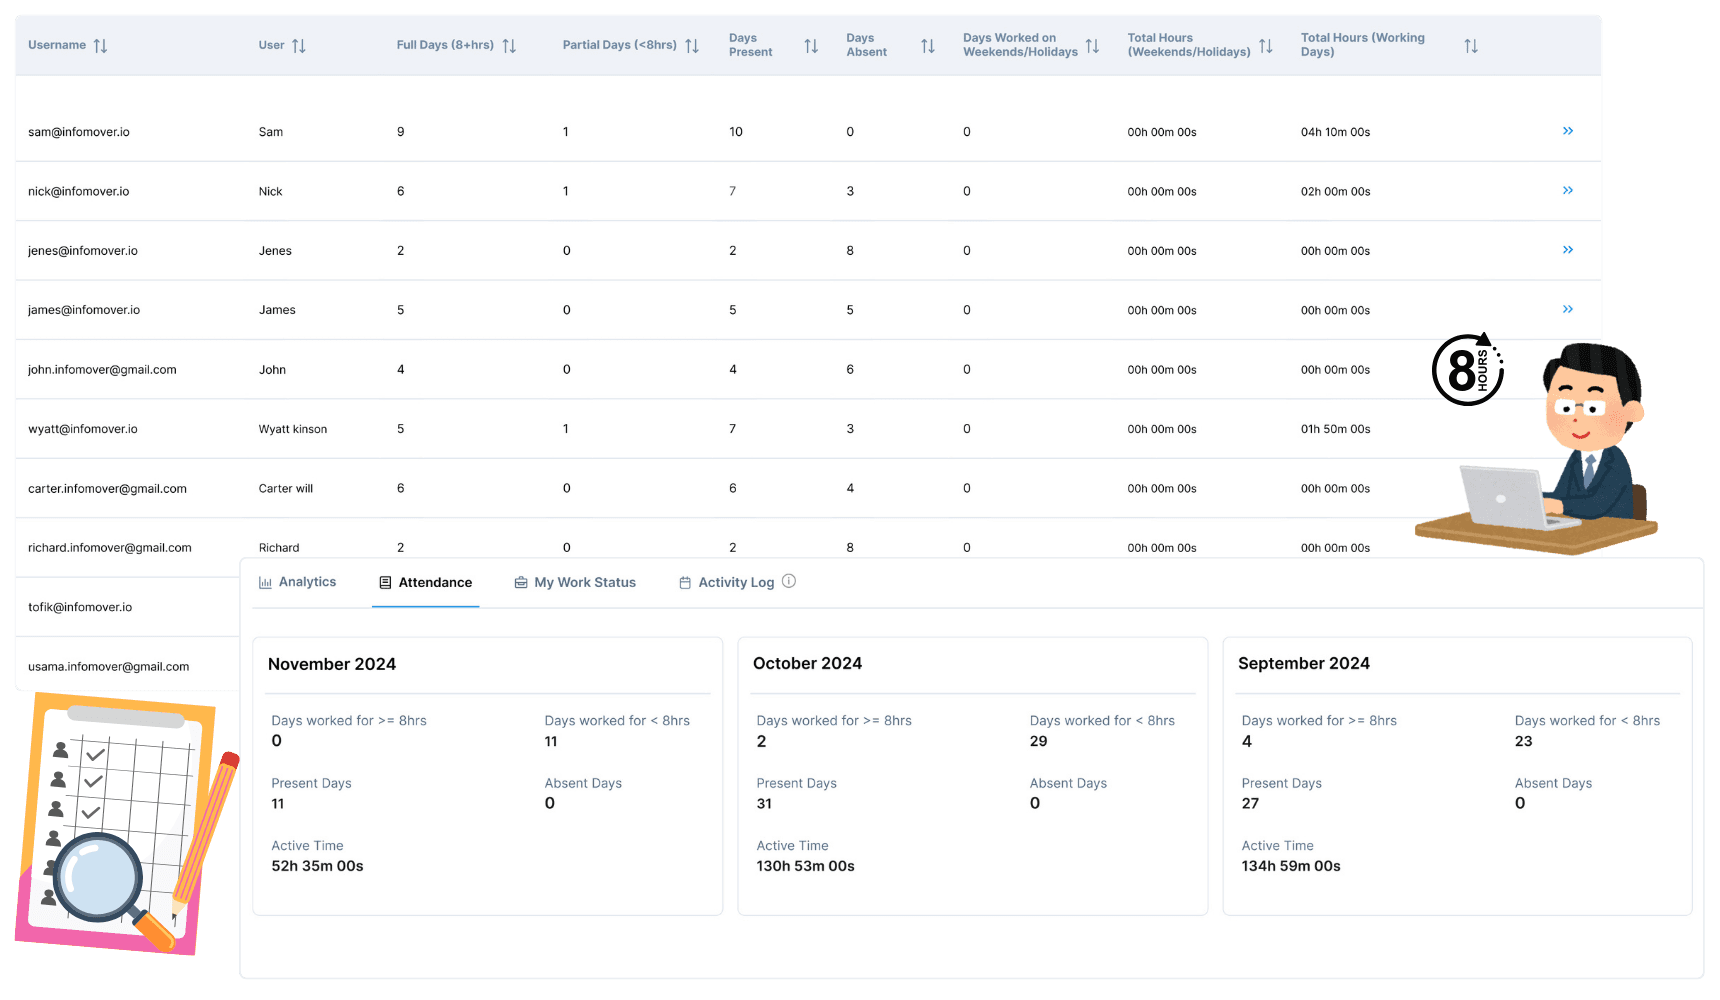Sort by Days Worked on Weekends/Holidays arrows
1720x1000 pixels.
[1092, 46]
